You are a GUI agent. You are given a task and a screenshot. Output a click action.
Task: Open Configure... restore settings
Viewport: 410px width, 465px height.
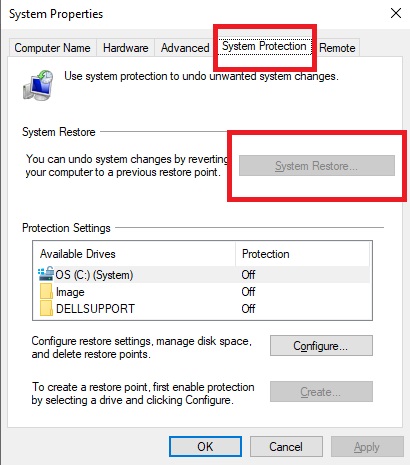pyautogui.click(x=321, y=346)
